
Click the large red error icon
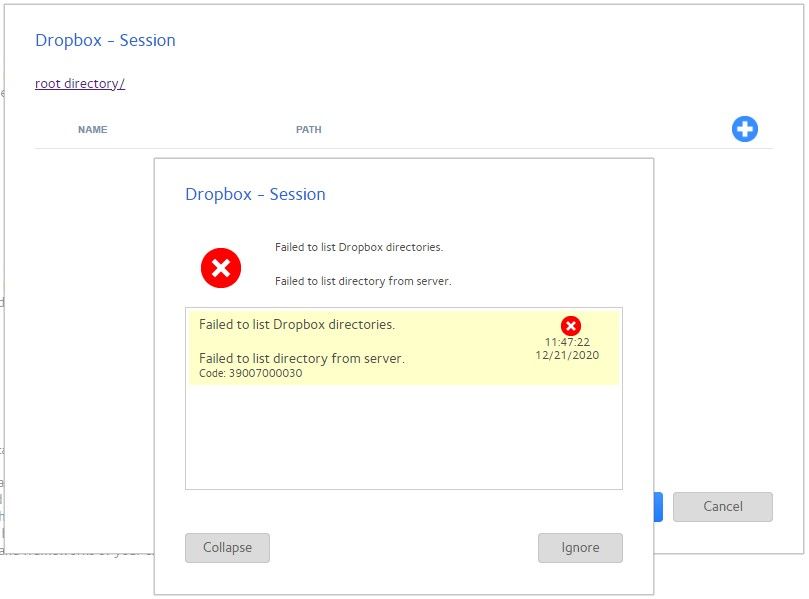click(221, 268)
